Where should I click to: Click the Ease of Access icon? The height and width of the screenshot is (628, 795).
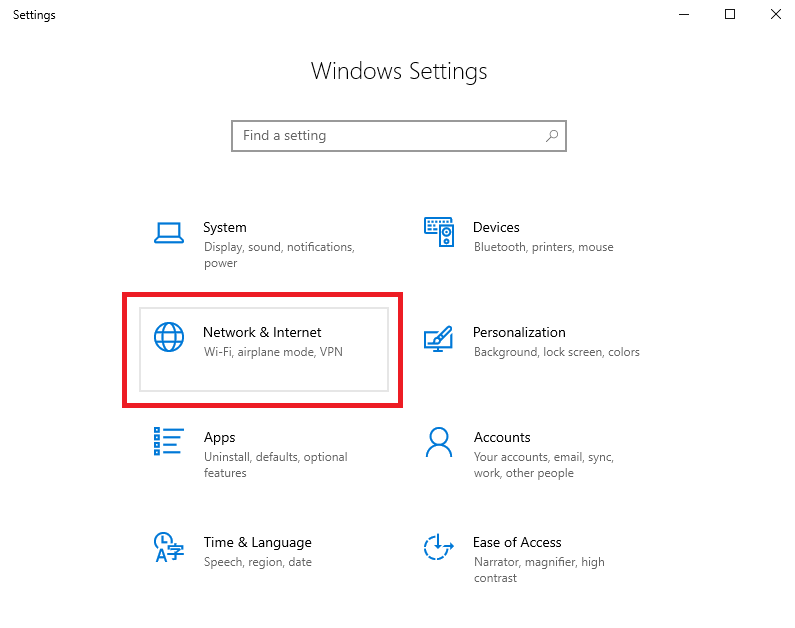[439, 547]
